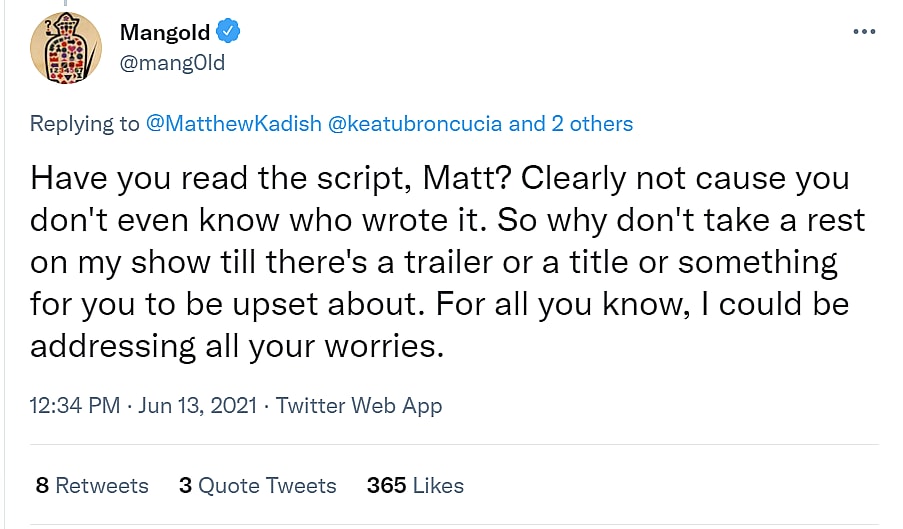
Task: Visit the @MatthewKadish mention
Action: point(232,124)
